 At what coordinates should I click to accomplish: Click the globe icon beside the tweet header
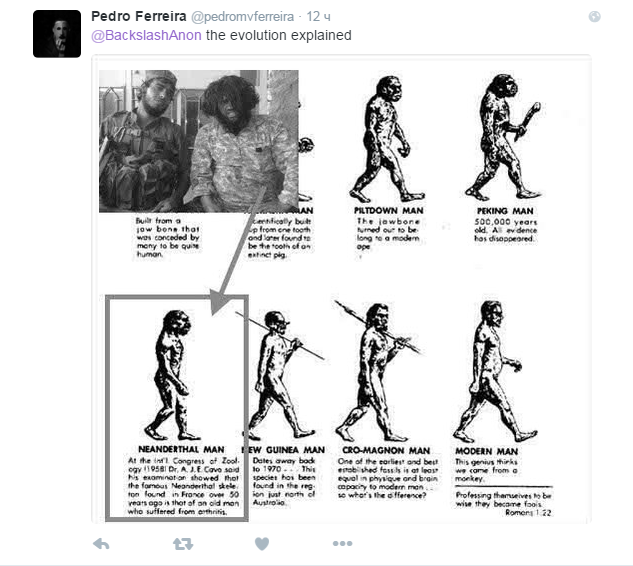[594, 17]
